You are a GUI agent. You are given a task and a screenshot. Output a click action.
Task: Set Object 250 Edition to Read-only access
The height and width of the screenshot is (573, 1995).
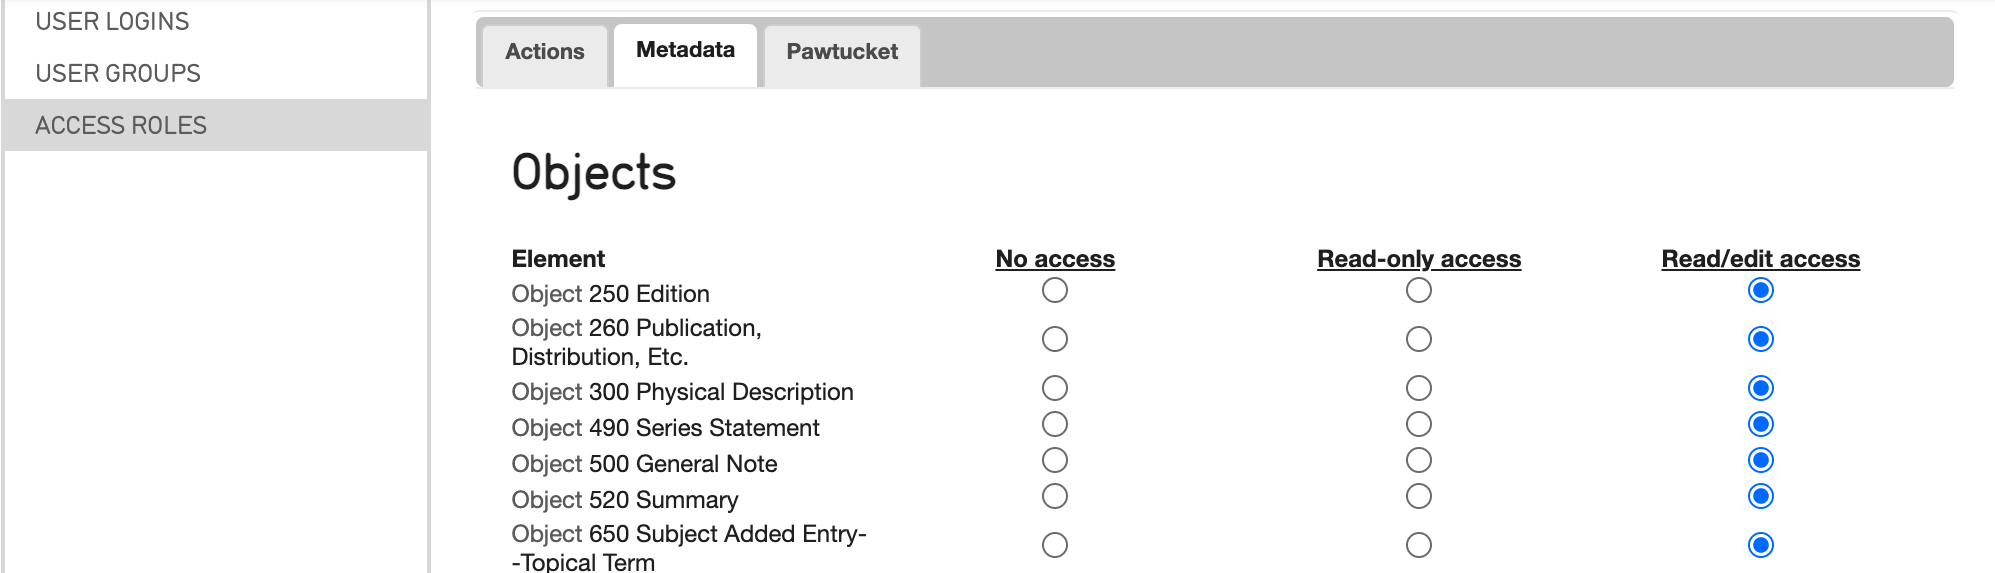click(x=1418, y=290)
